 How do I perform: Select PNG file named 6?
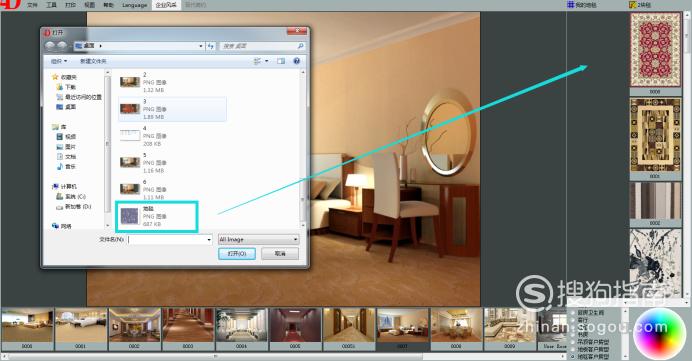[x=172, y=189]
